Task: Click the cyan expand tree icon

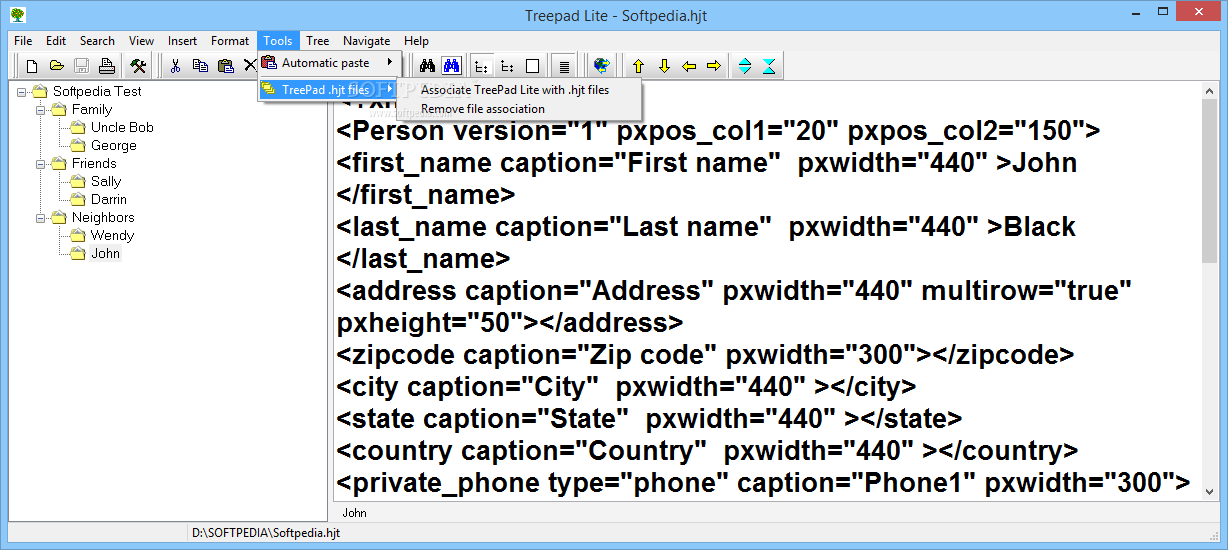Action: click(744, 66)
